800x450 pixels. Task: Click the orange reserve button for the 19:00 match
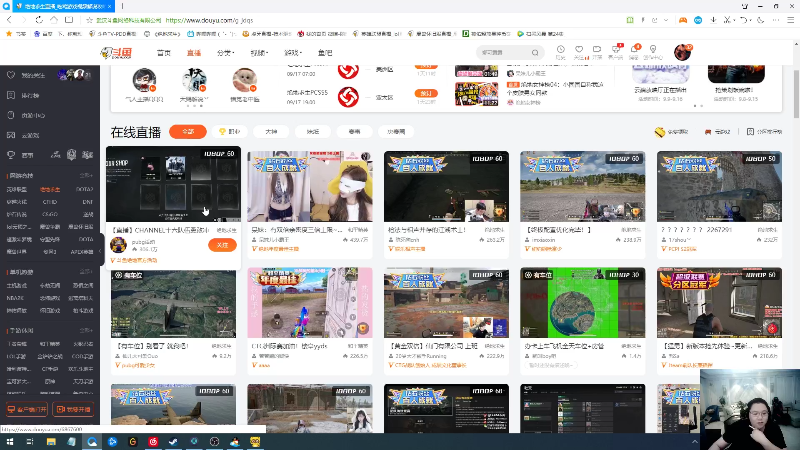(426, 93)
